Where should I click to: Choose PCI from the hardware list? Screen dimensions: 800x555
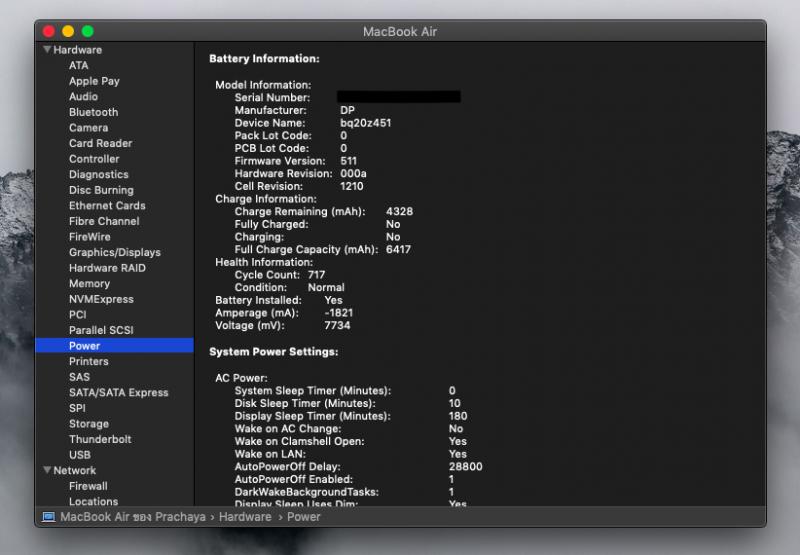78,315
